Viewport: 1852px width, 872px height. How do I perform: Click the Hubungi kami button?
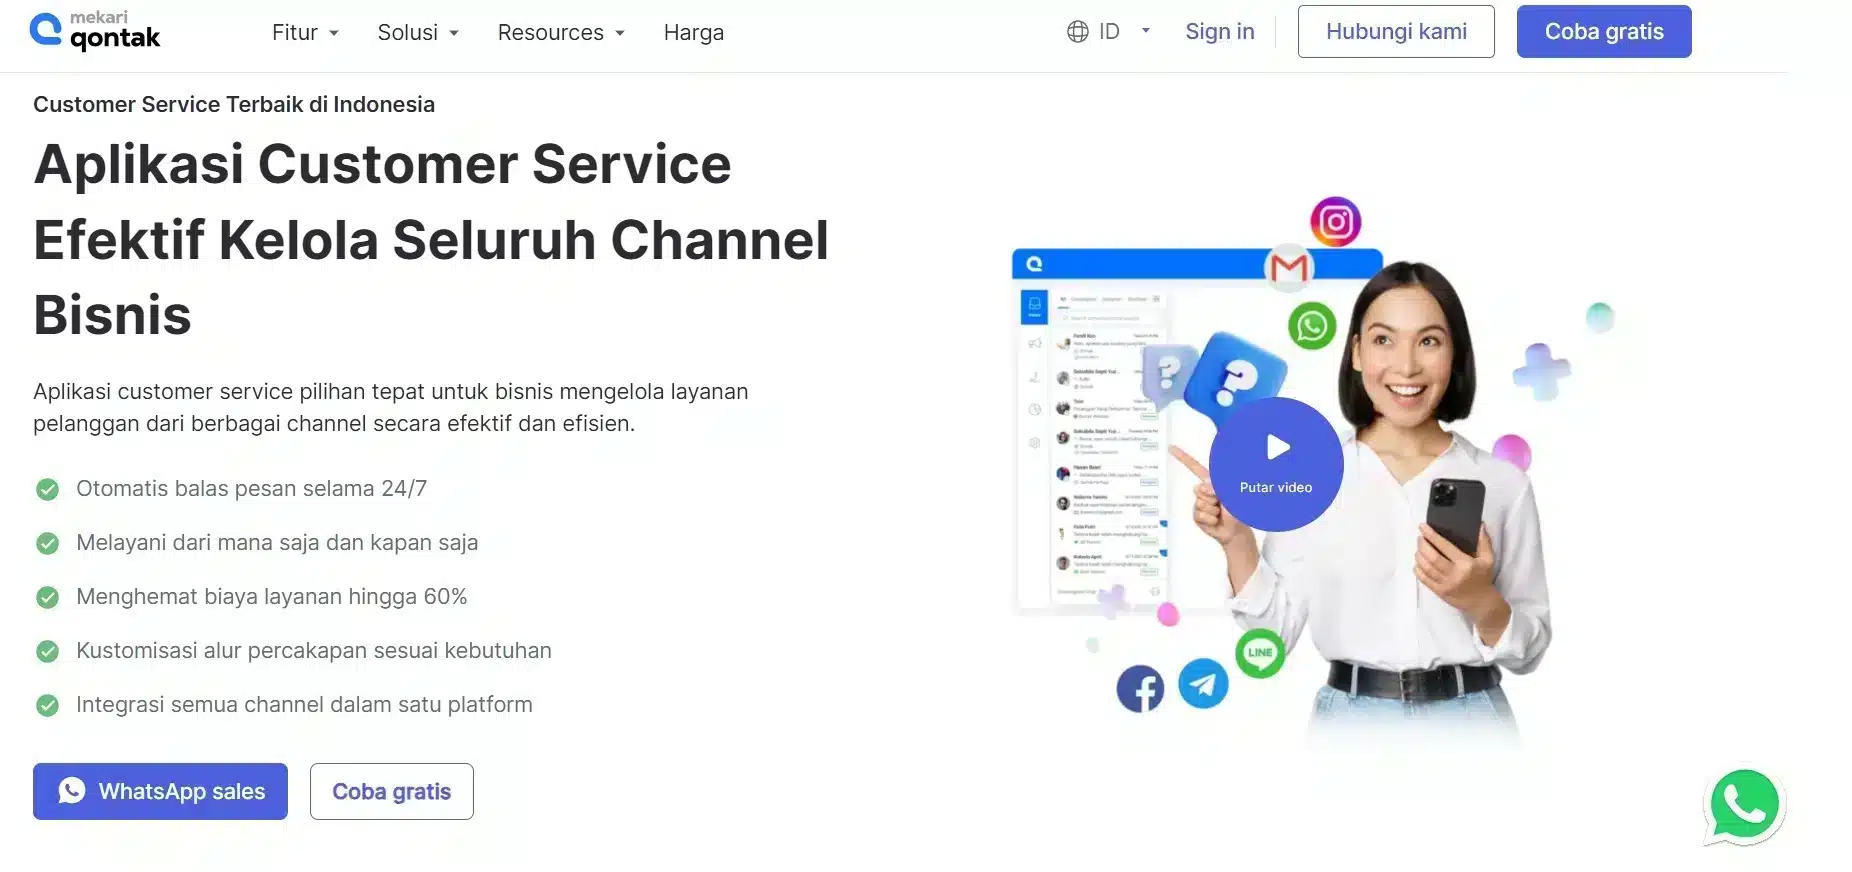[x=1396, y=31]
